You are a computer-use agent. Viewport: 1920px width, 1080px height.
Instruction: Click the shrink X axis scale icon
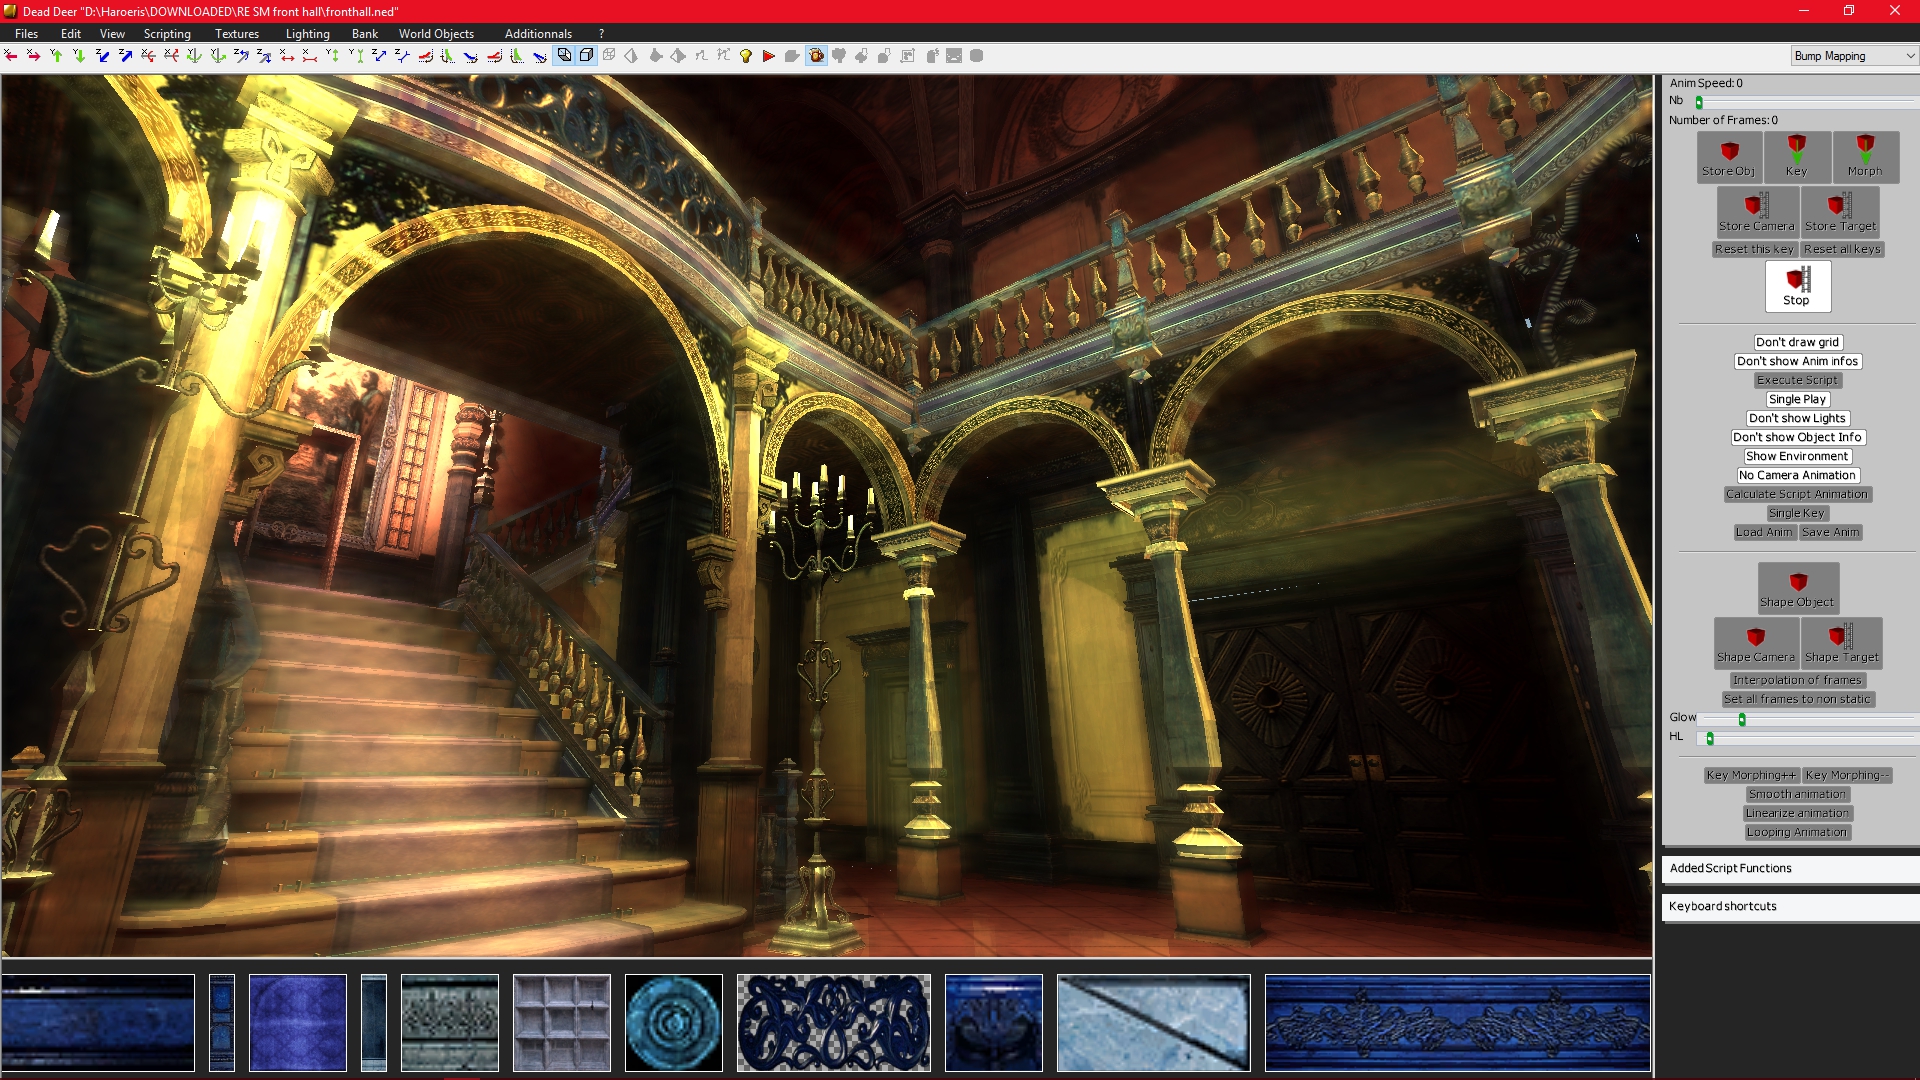coord(310,56)
